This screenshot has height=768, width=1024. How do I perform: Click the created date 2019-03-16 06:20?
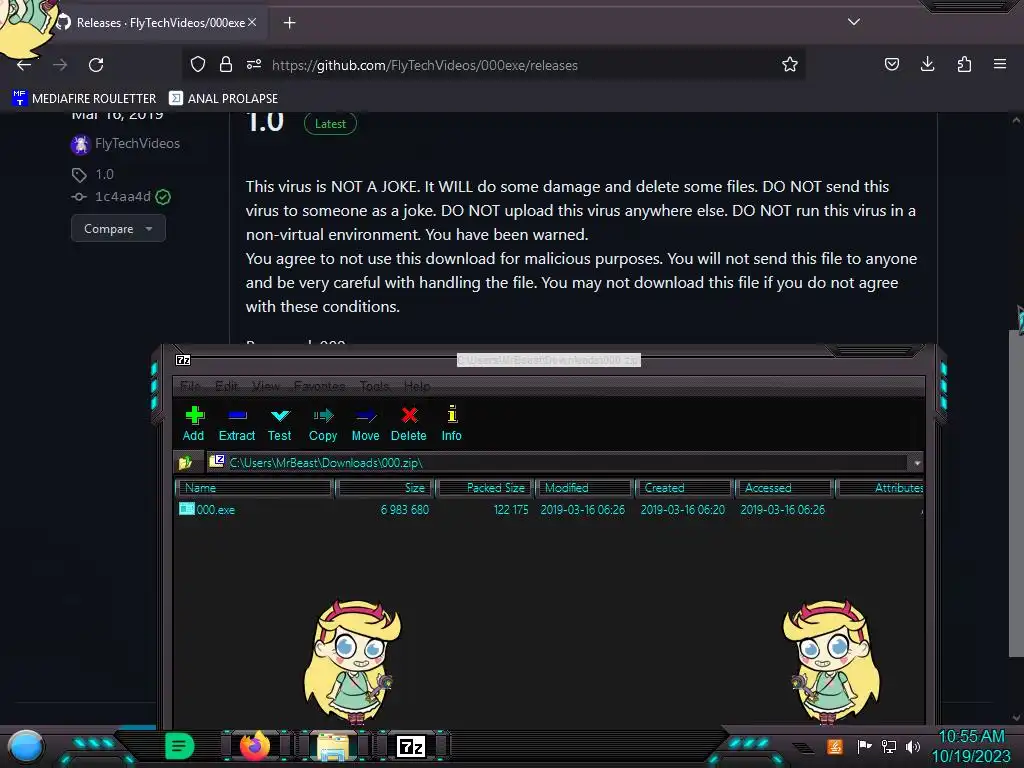click(682, 509)
